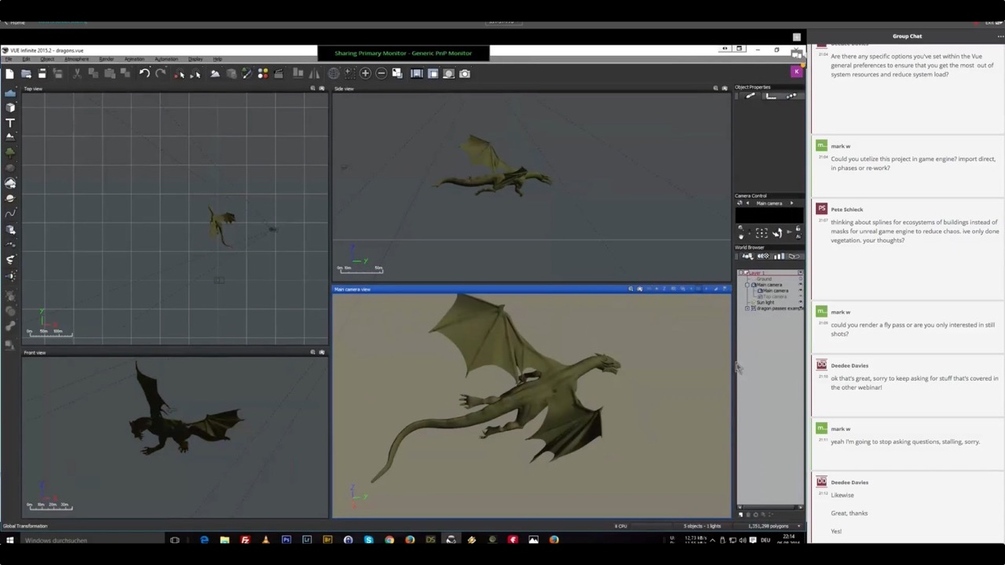Screen dimensions: 1005x565
Task: Expand the dragon object in World Browser
Action: [x=747, y=308]
